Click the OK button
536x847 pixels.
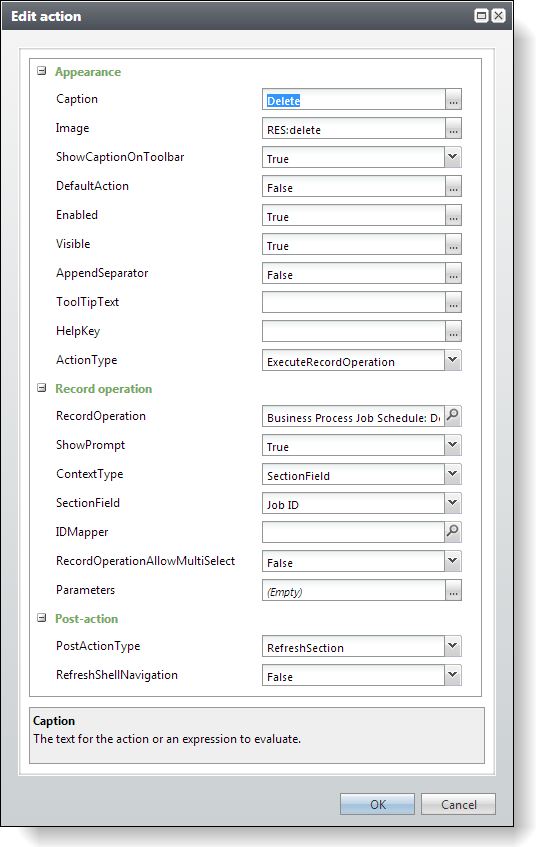tap(377, 804)
